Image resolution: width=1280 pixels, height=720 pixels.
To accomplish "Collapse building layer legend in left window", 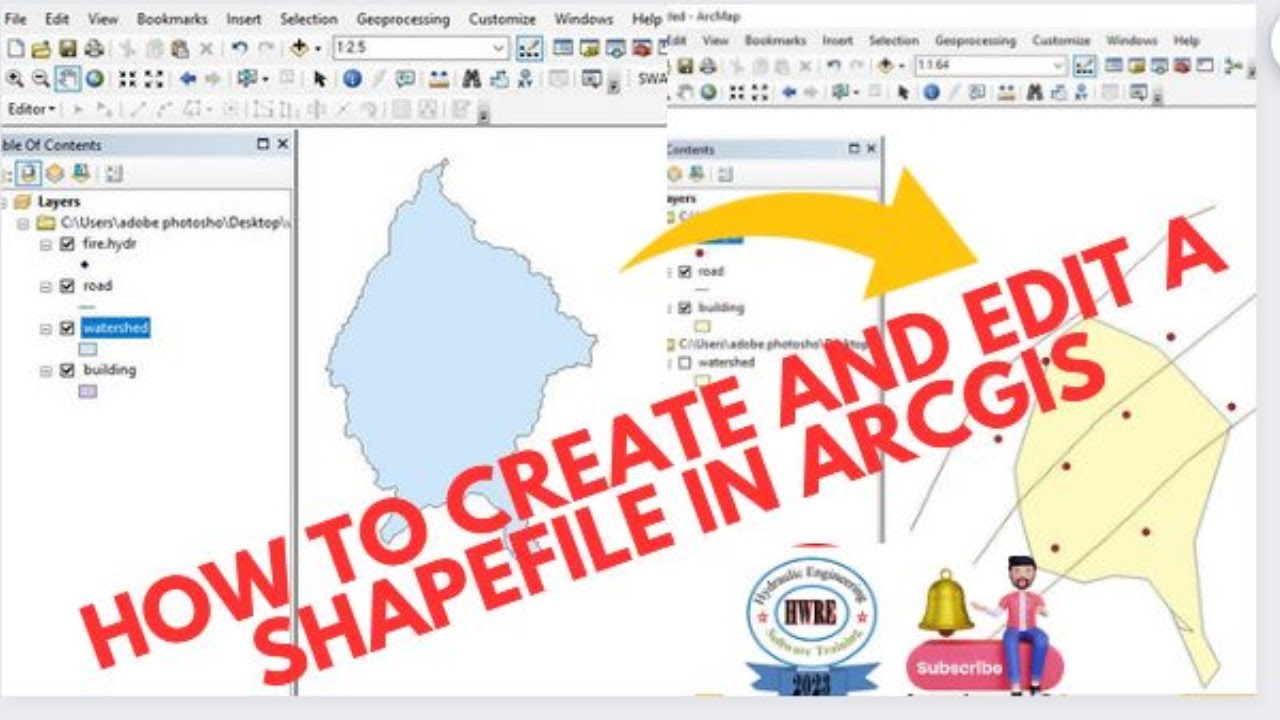I will pyautogui.click(x=45, y=370).
